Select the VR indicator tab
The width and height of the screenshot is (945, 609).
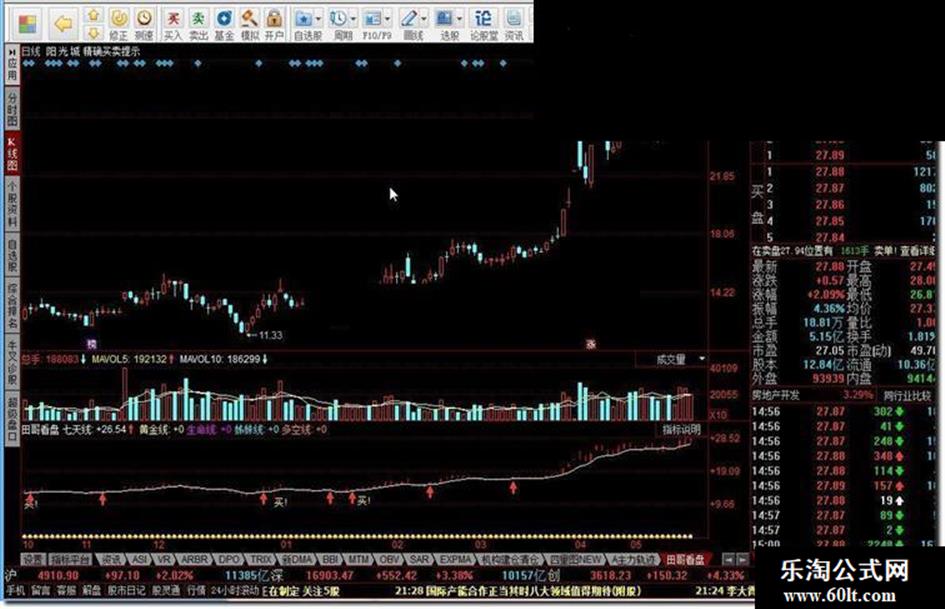tap(164, 560)
